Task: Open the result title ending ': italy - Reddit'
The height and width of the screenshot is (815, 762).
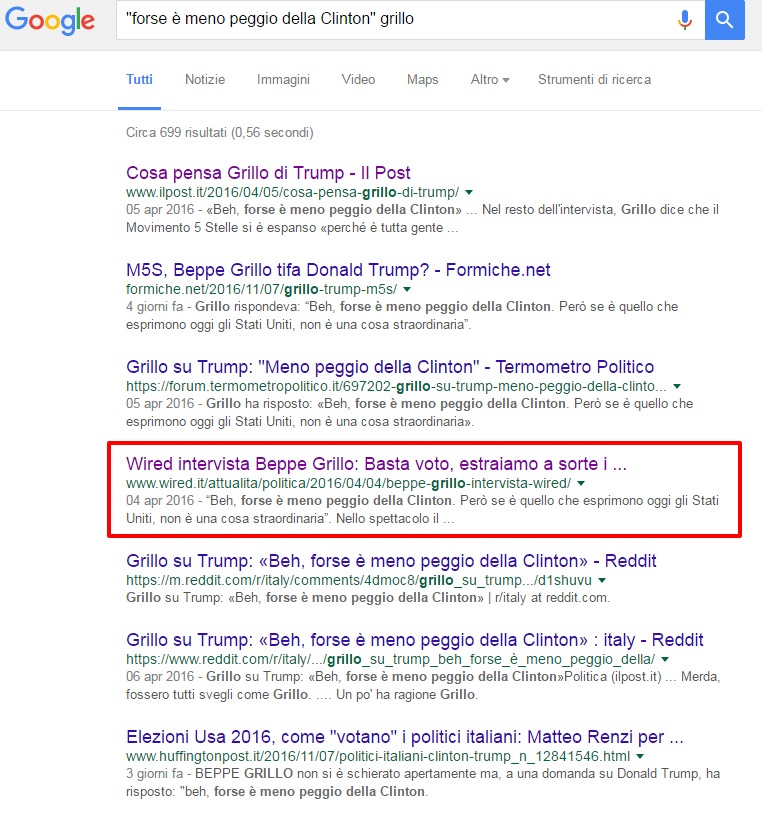Action: pos(415,640)
